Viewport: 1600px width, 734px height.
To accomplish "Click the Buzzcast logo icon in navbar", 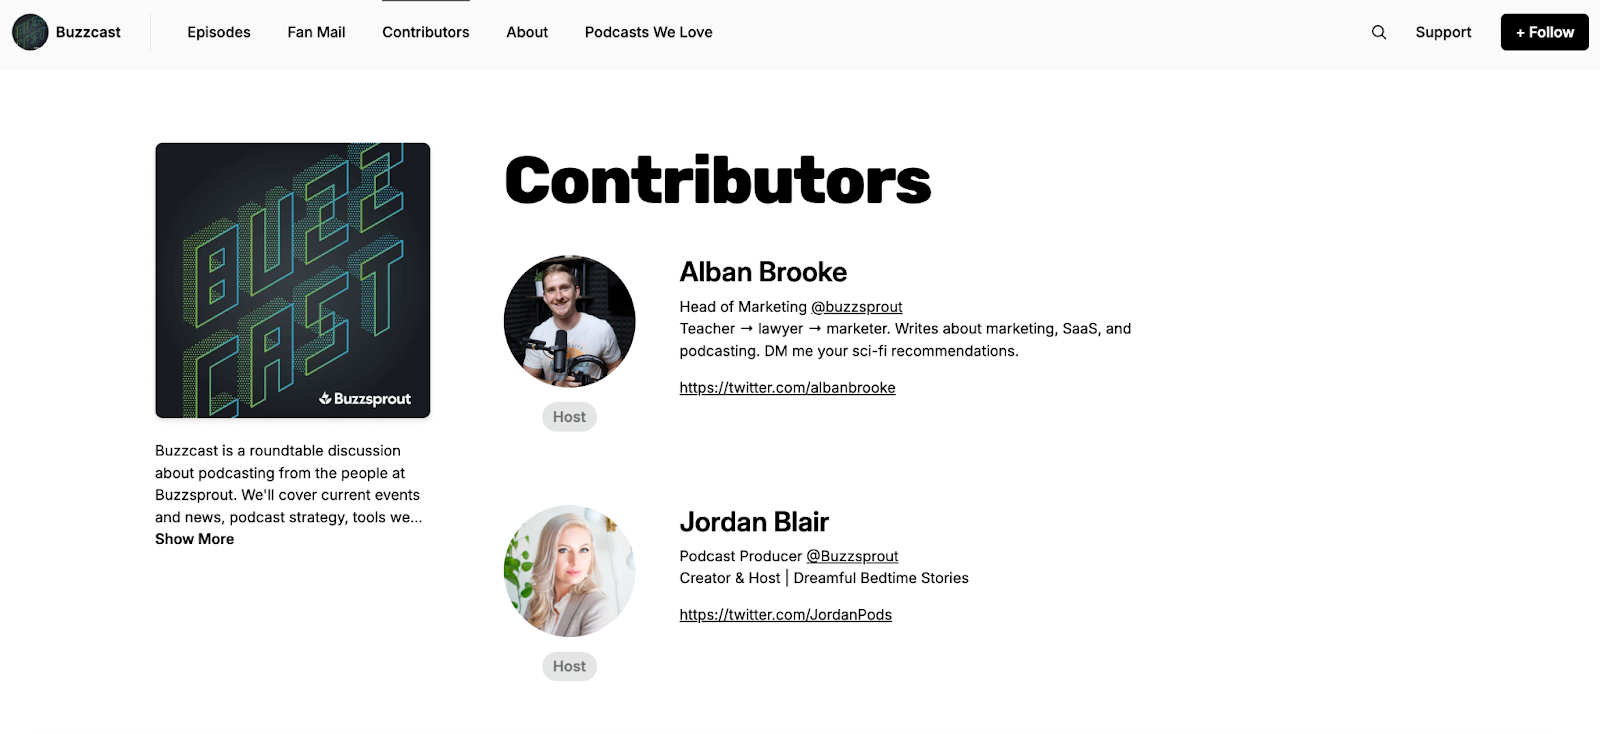I will (x=30, y=32).
